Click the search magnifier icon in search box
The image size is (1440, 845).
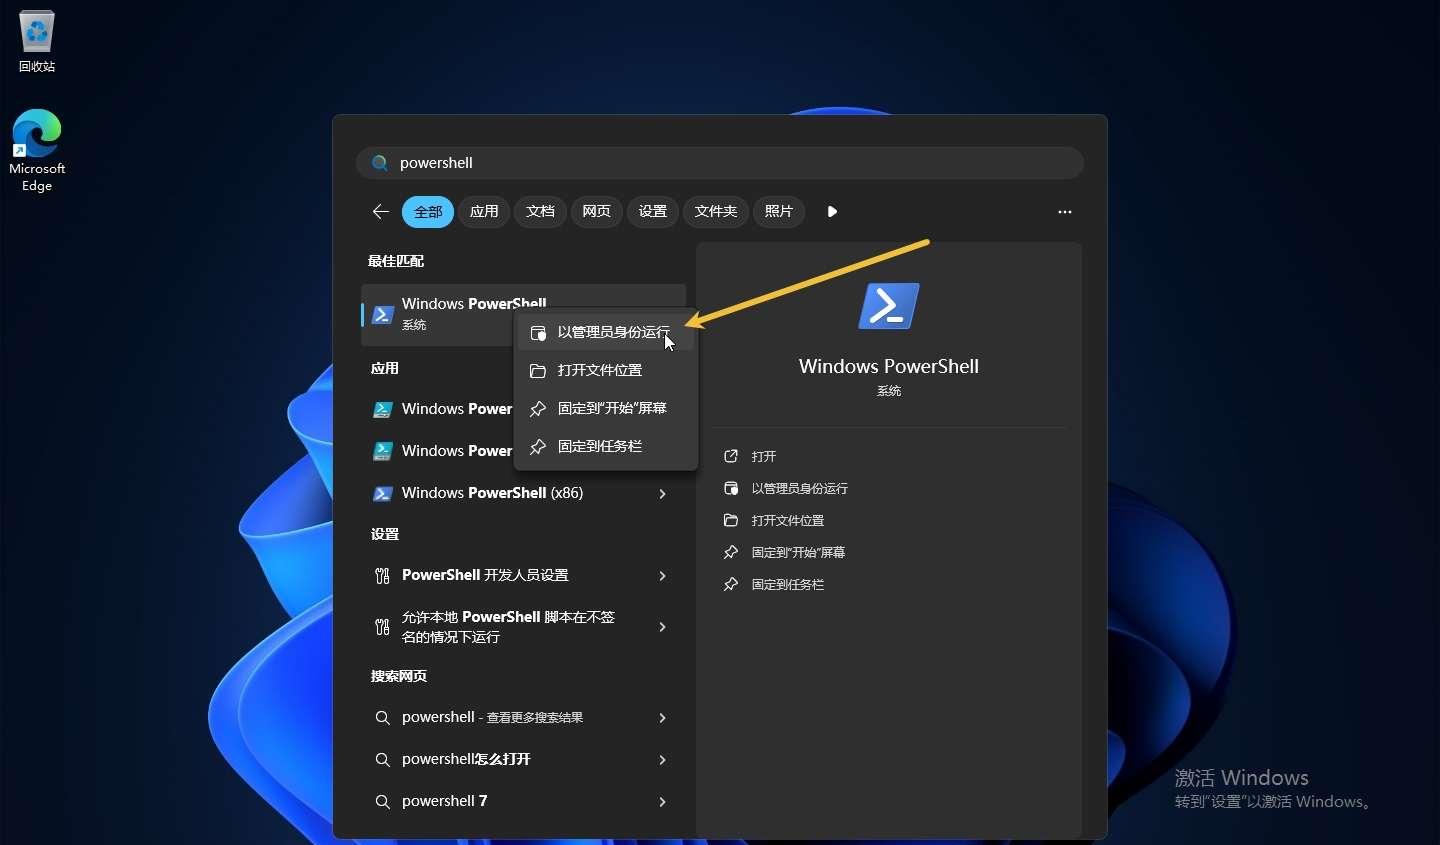(x=380, y=163)
